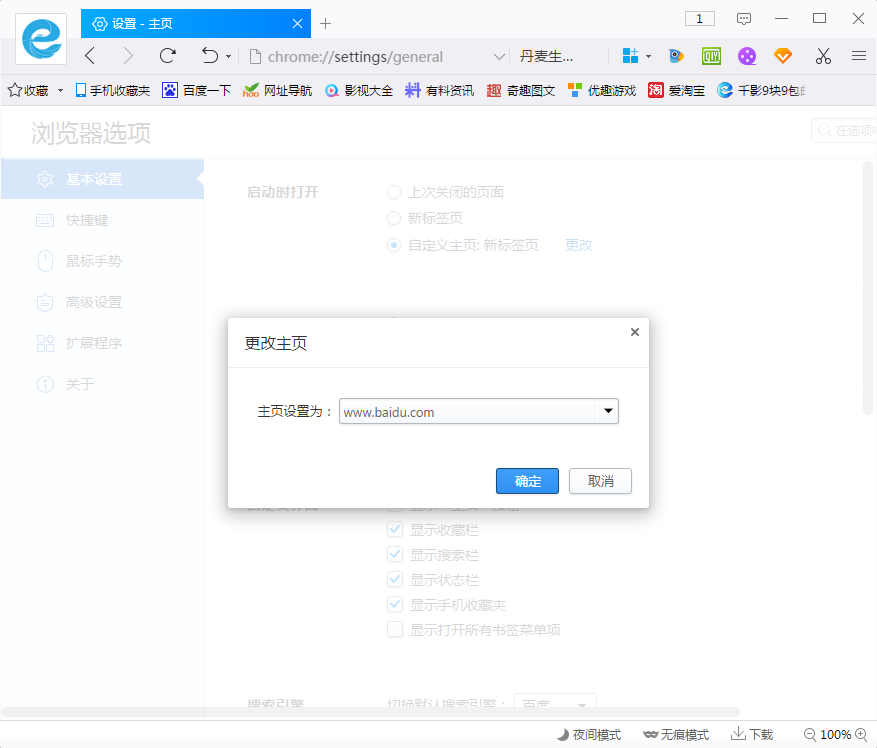Click the scissors screenshot tool icon
The width and height of the screenshot is (877, 748).
(x=822, y=57)
